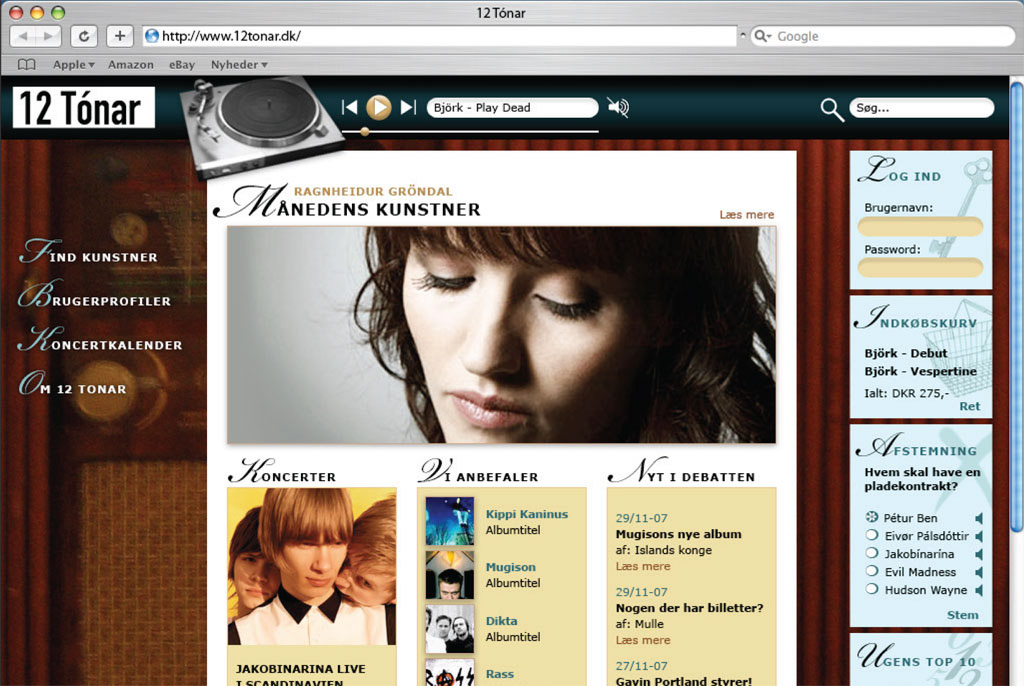Reload the page with refresh button
Image resolution: width=1024 pixels, height=686 pixels.
point(84,36)
